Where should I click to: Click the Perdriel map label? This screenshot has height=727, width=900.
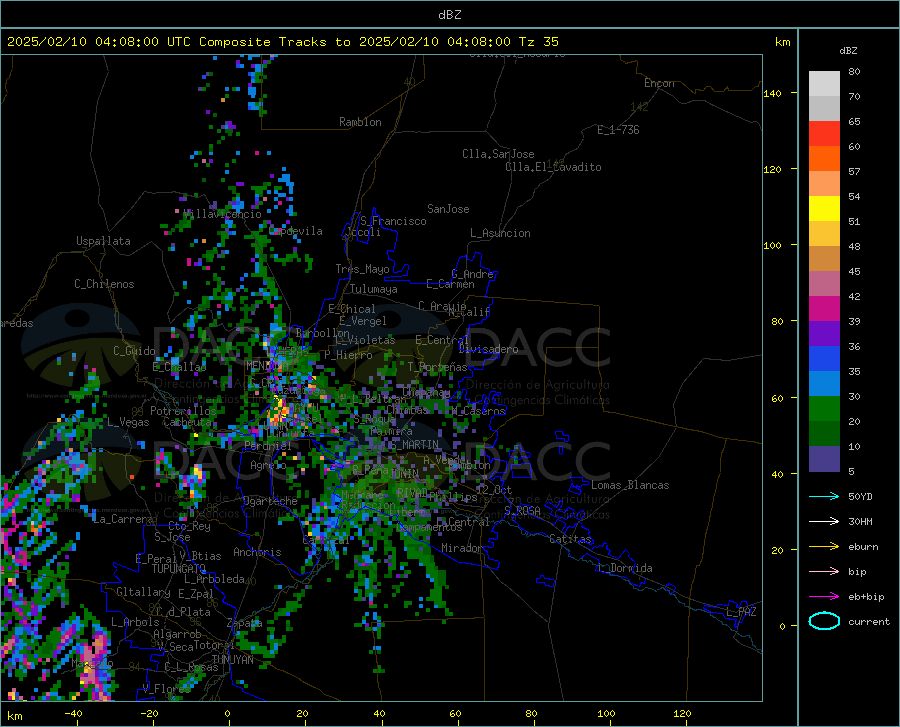click(268, 445)
